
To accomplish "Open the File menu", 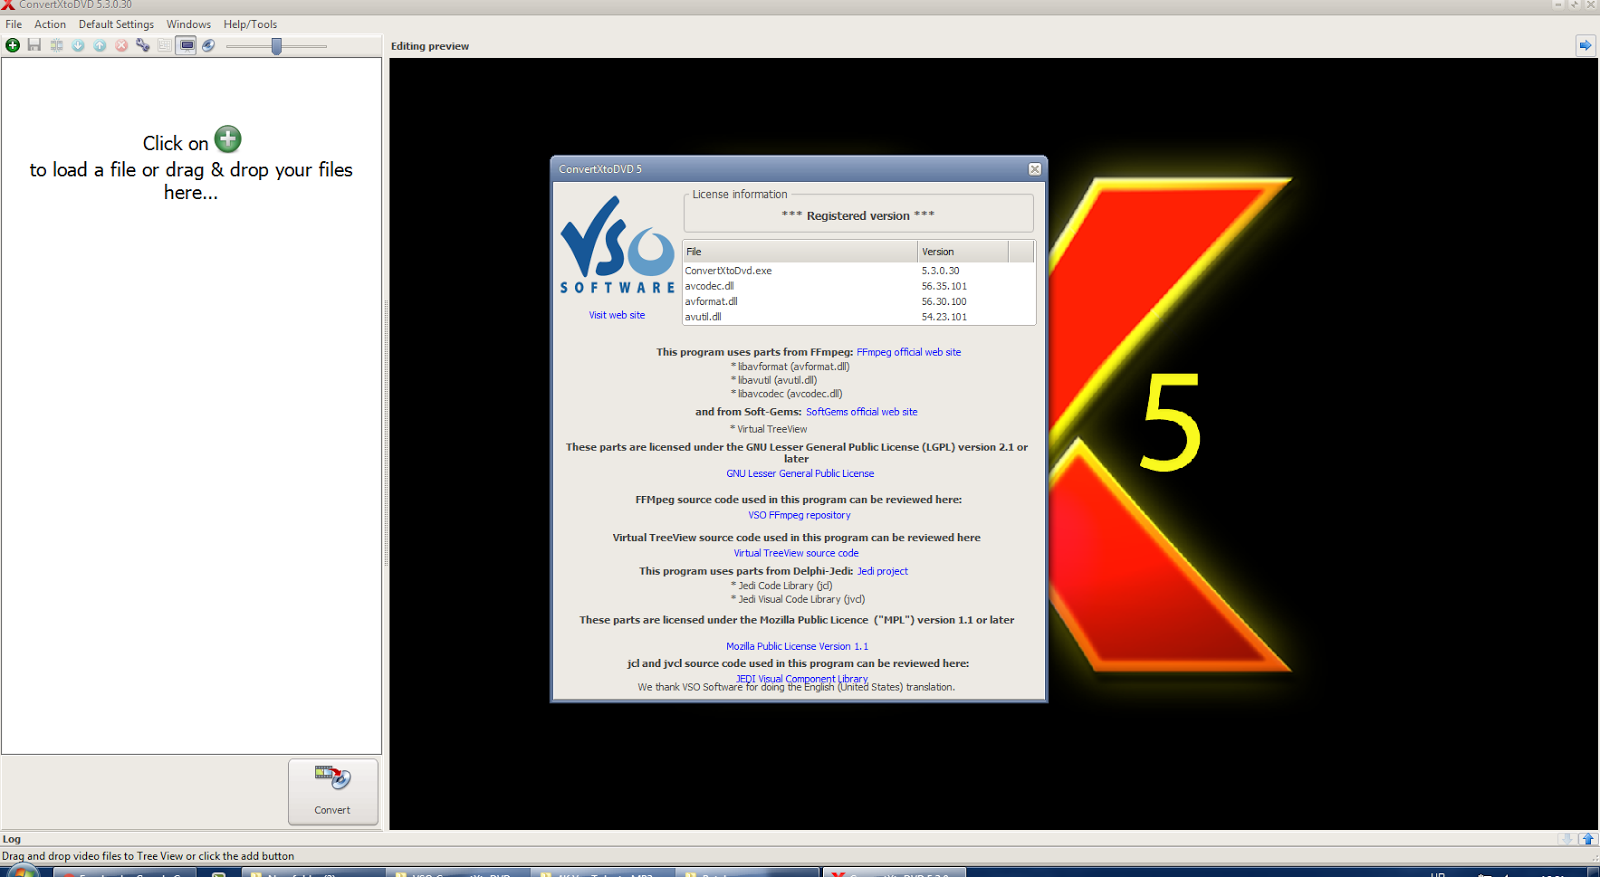I will point(14,24).
